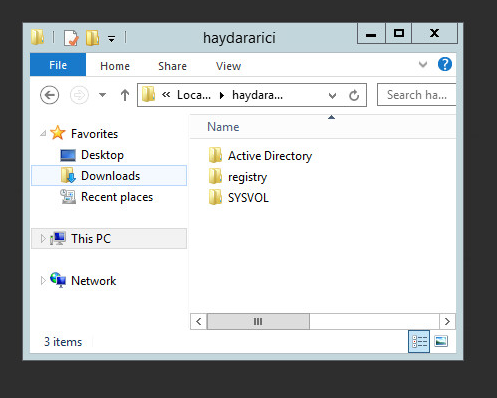Select the registry folder
Image resolution: width=497 pixels, height=398 pixels.
[247, 177]
